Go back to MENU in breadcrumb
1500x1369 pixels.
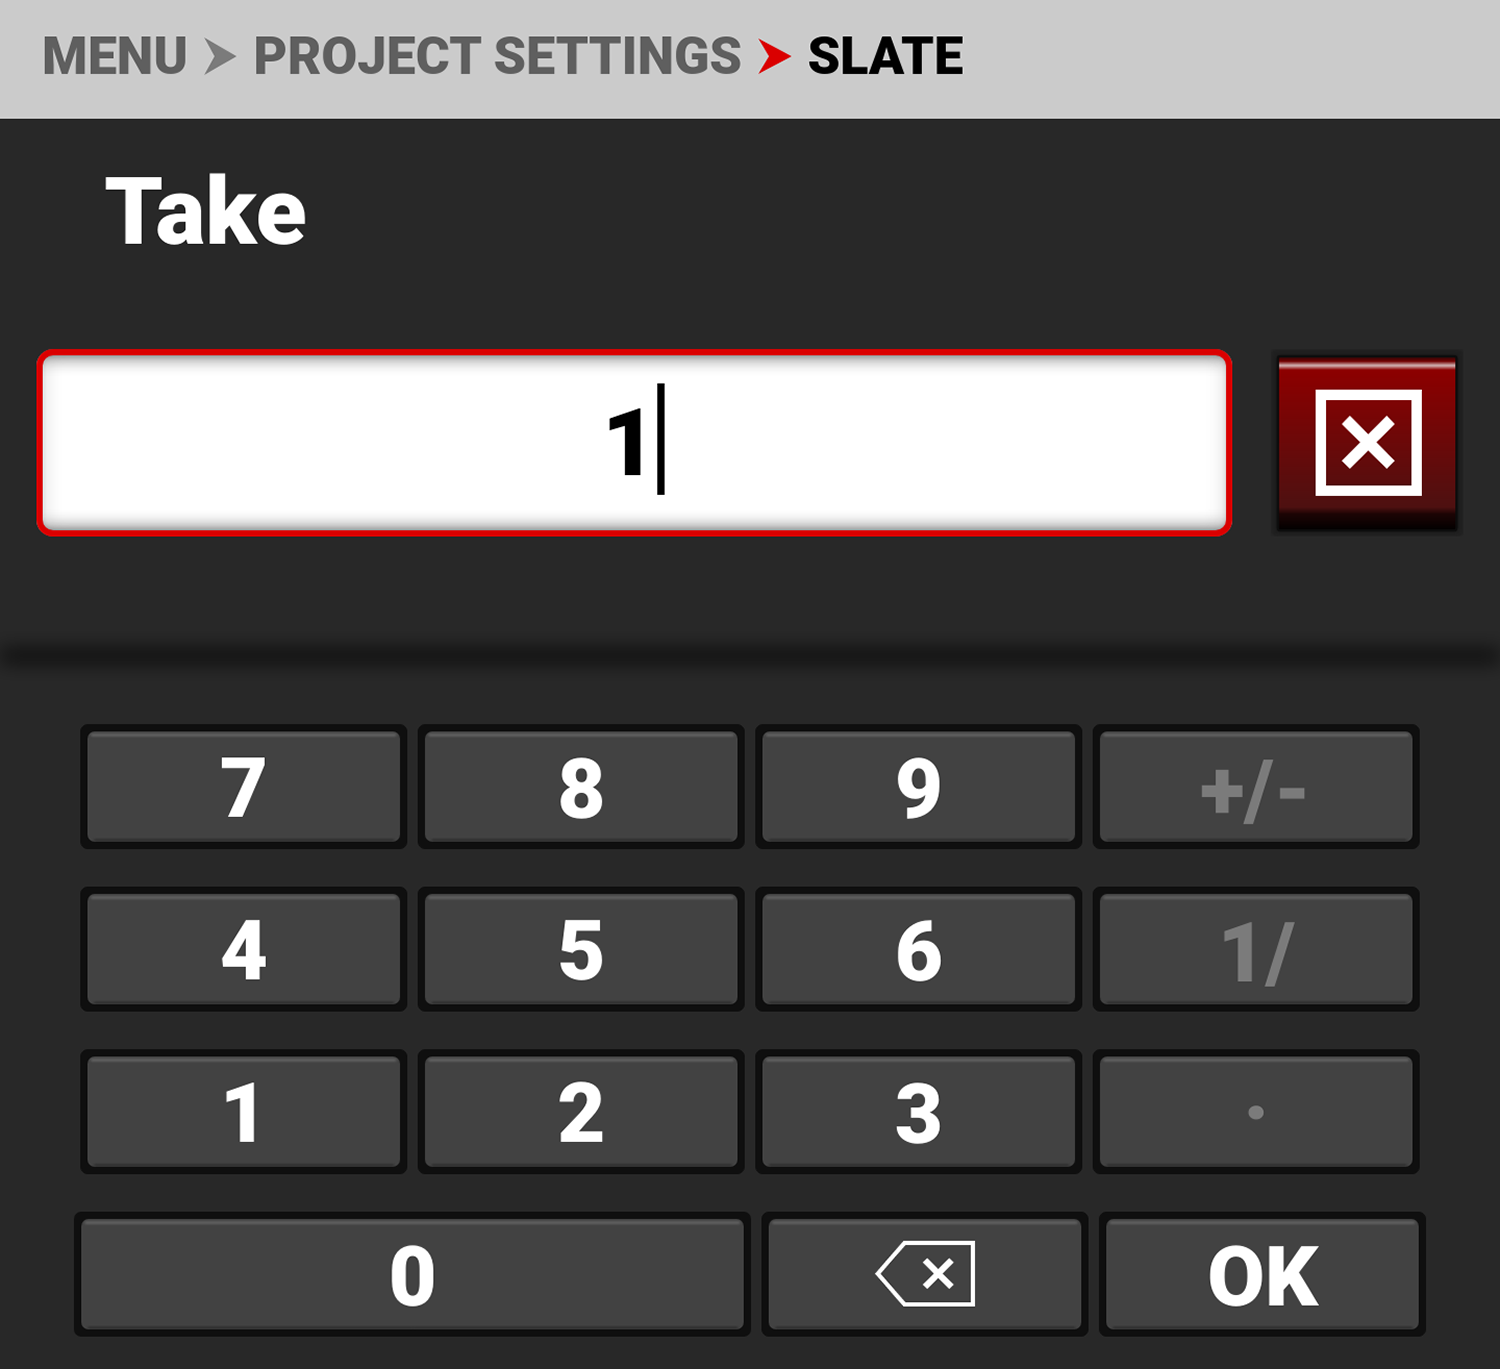pyautogui.click(x=115, y=56)
